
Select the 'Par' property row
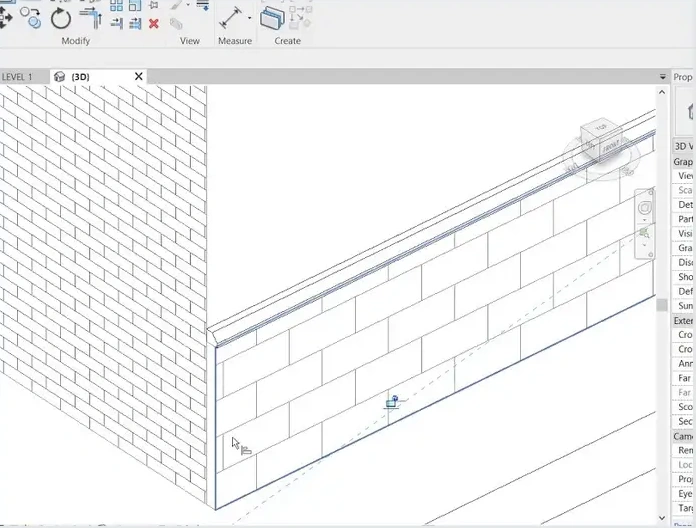coord(684,219)
